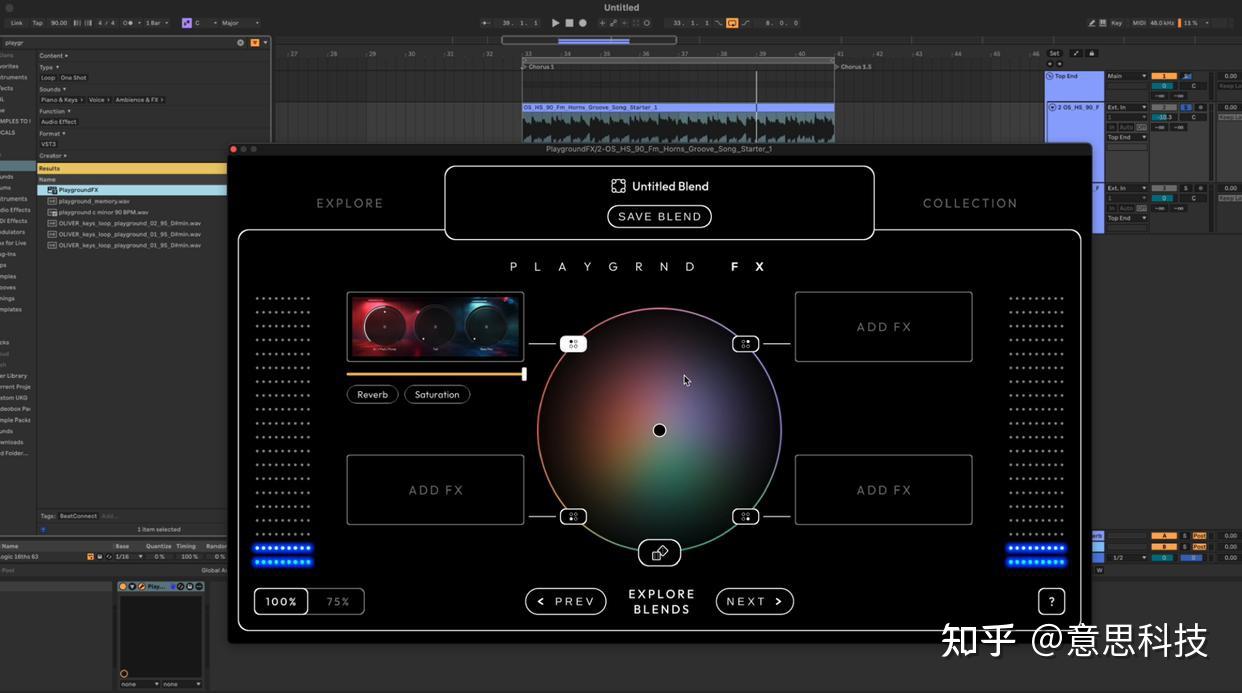The width and height of the screenshot is (1242, 693).
Task: Click NEXT to advance to the next blend
Action: click(754, 601)
